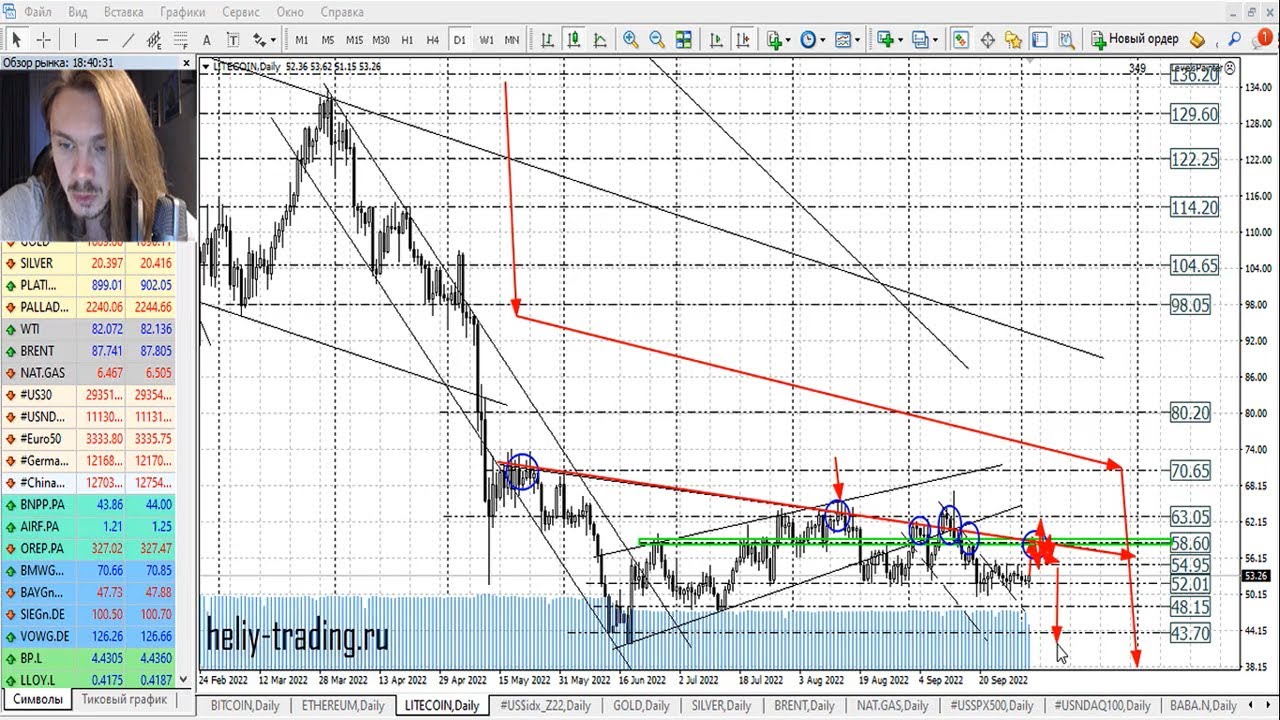This screenshot has width=1280, height=720.
Task: Toggle the Strategy Tester panel
Action: coord(1066,40)
